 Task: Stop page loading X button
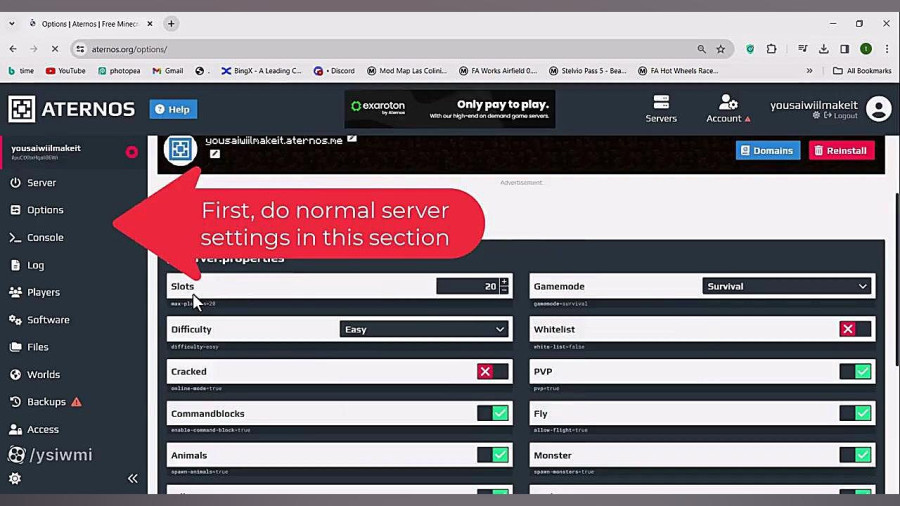[x=55, y=49]
